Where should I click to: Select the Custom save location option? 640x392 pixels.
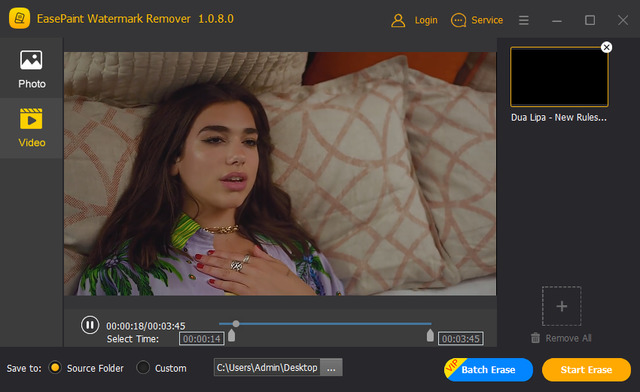143,368
